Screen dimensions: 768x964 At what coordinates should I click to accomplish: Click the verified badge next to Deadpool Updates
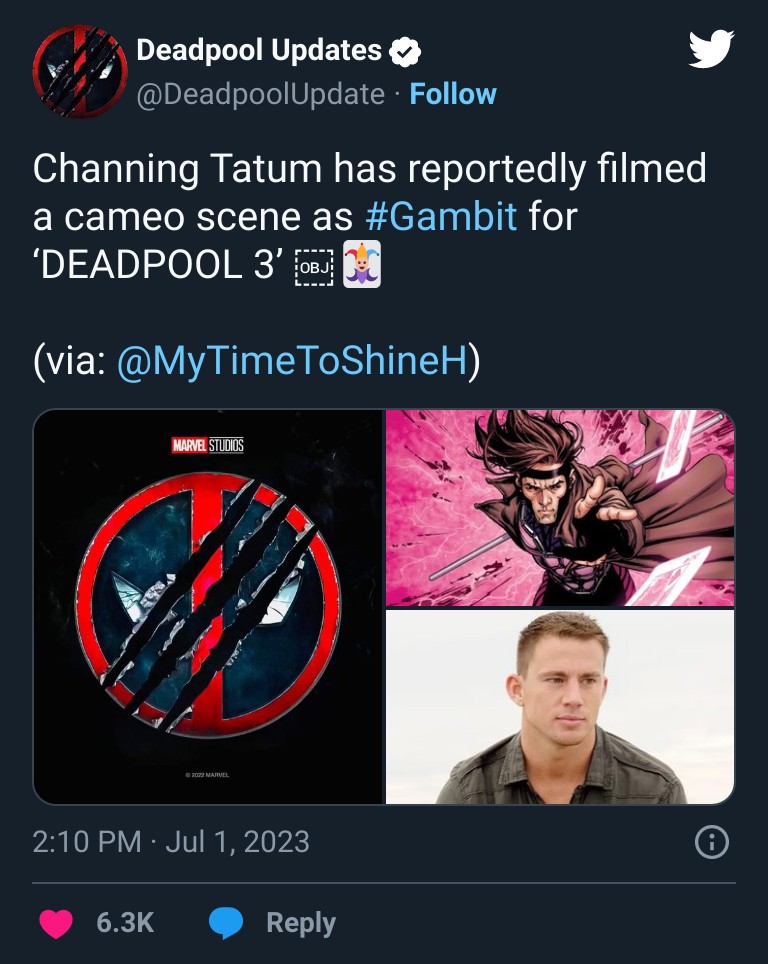pos(401,50)
